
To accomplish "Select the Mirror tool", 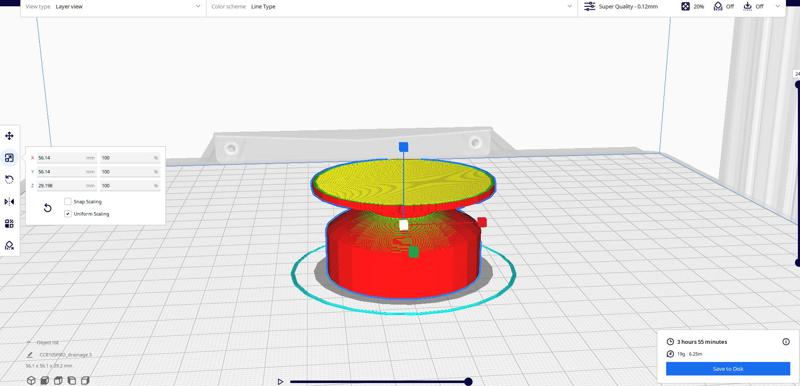I will tap(9, 201).
